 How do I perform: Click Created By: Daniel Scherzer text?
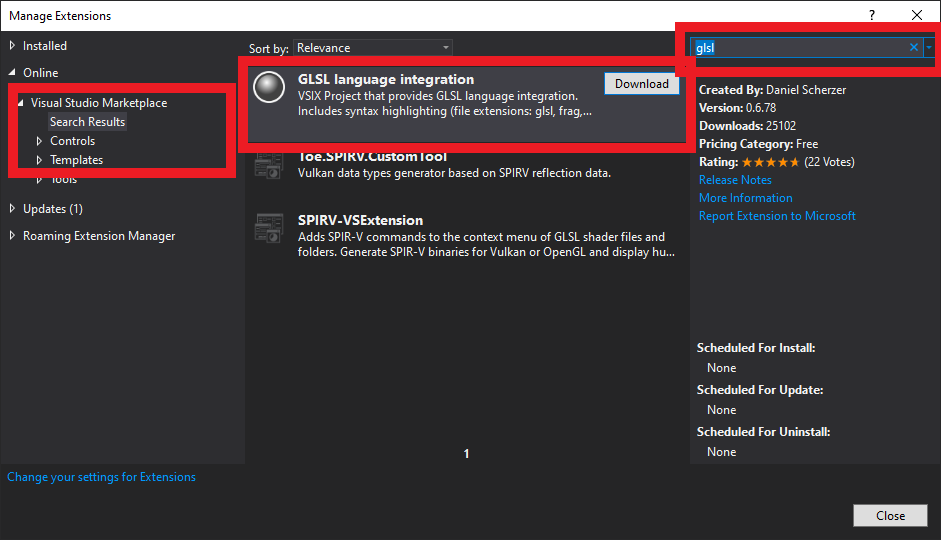772,90
